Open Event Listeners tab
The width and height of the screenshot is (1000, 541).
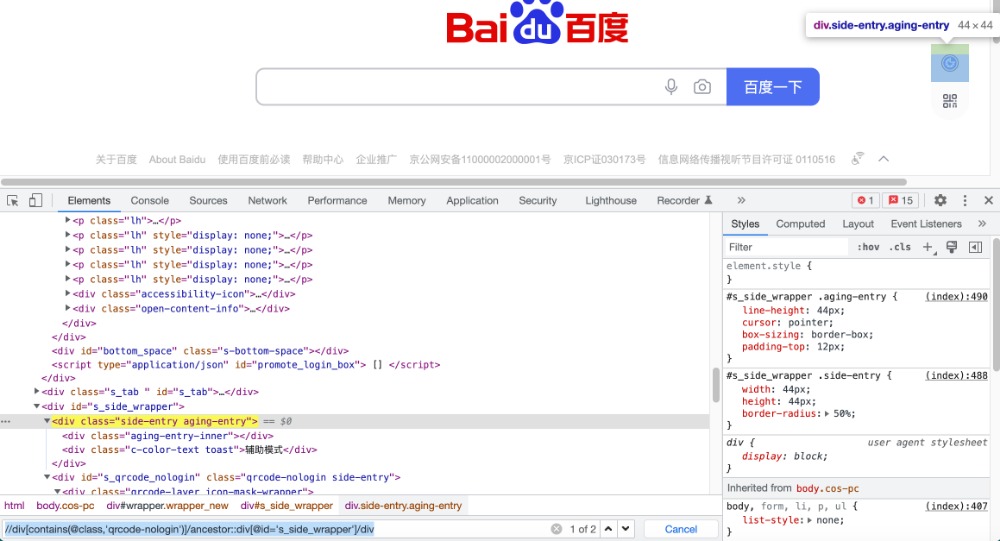point(926,224)
